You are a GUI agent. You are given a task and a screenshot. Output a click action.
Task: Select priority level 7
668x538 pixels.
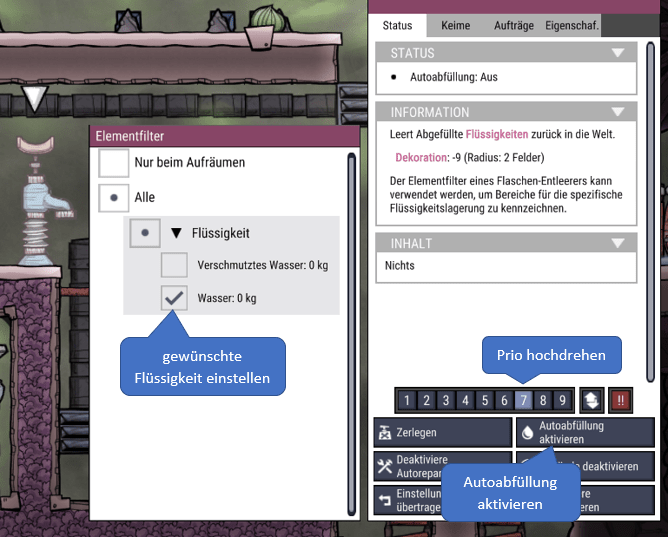(x=524, y=400)
